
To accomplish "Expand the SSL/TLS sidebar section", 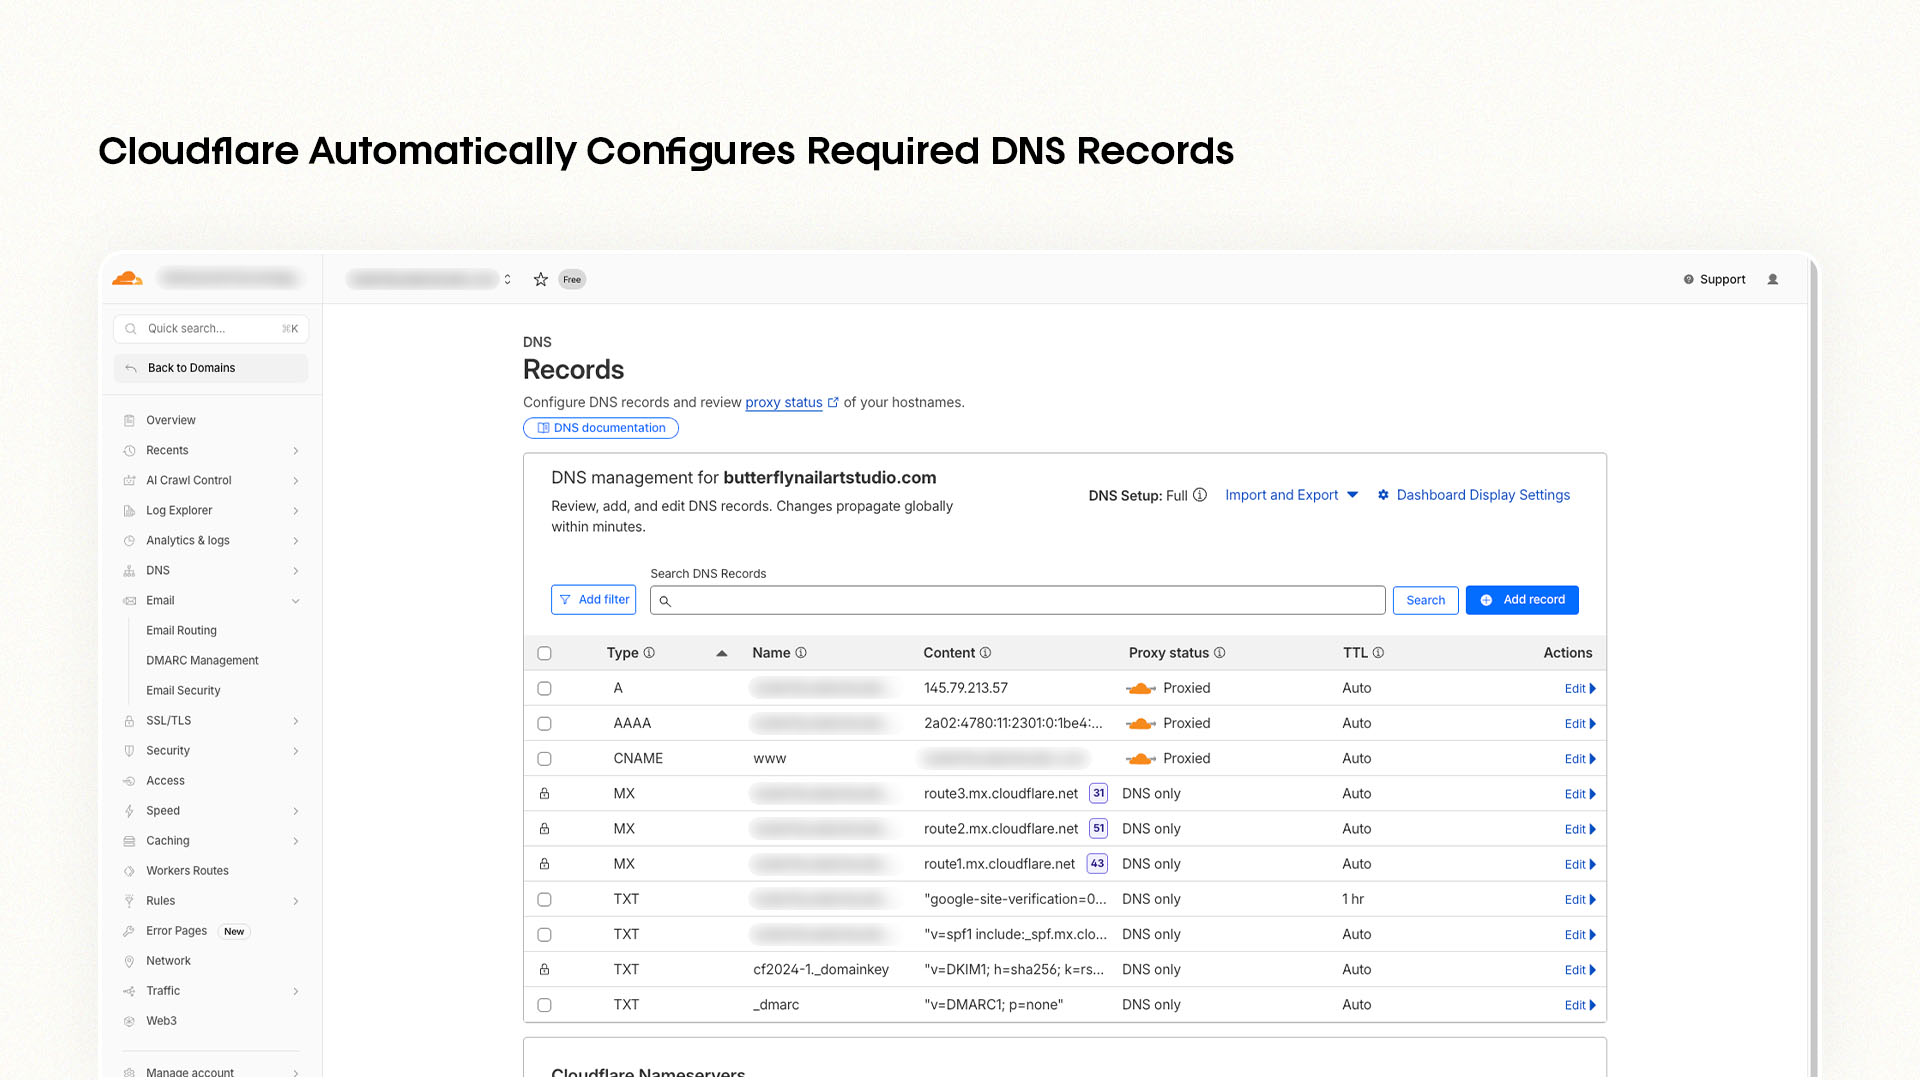I will (x=295, y=720).
